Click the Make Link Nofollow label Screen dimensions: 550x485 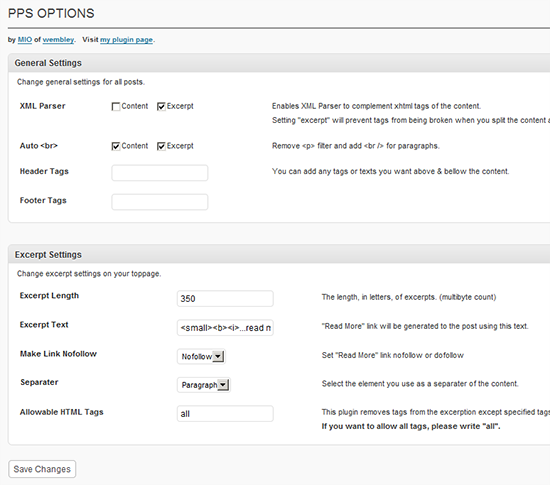tap(58, 353)
